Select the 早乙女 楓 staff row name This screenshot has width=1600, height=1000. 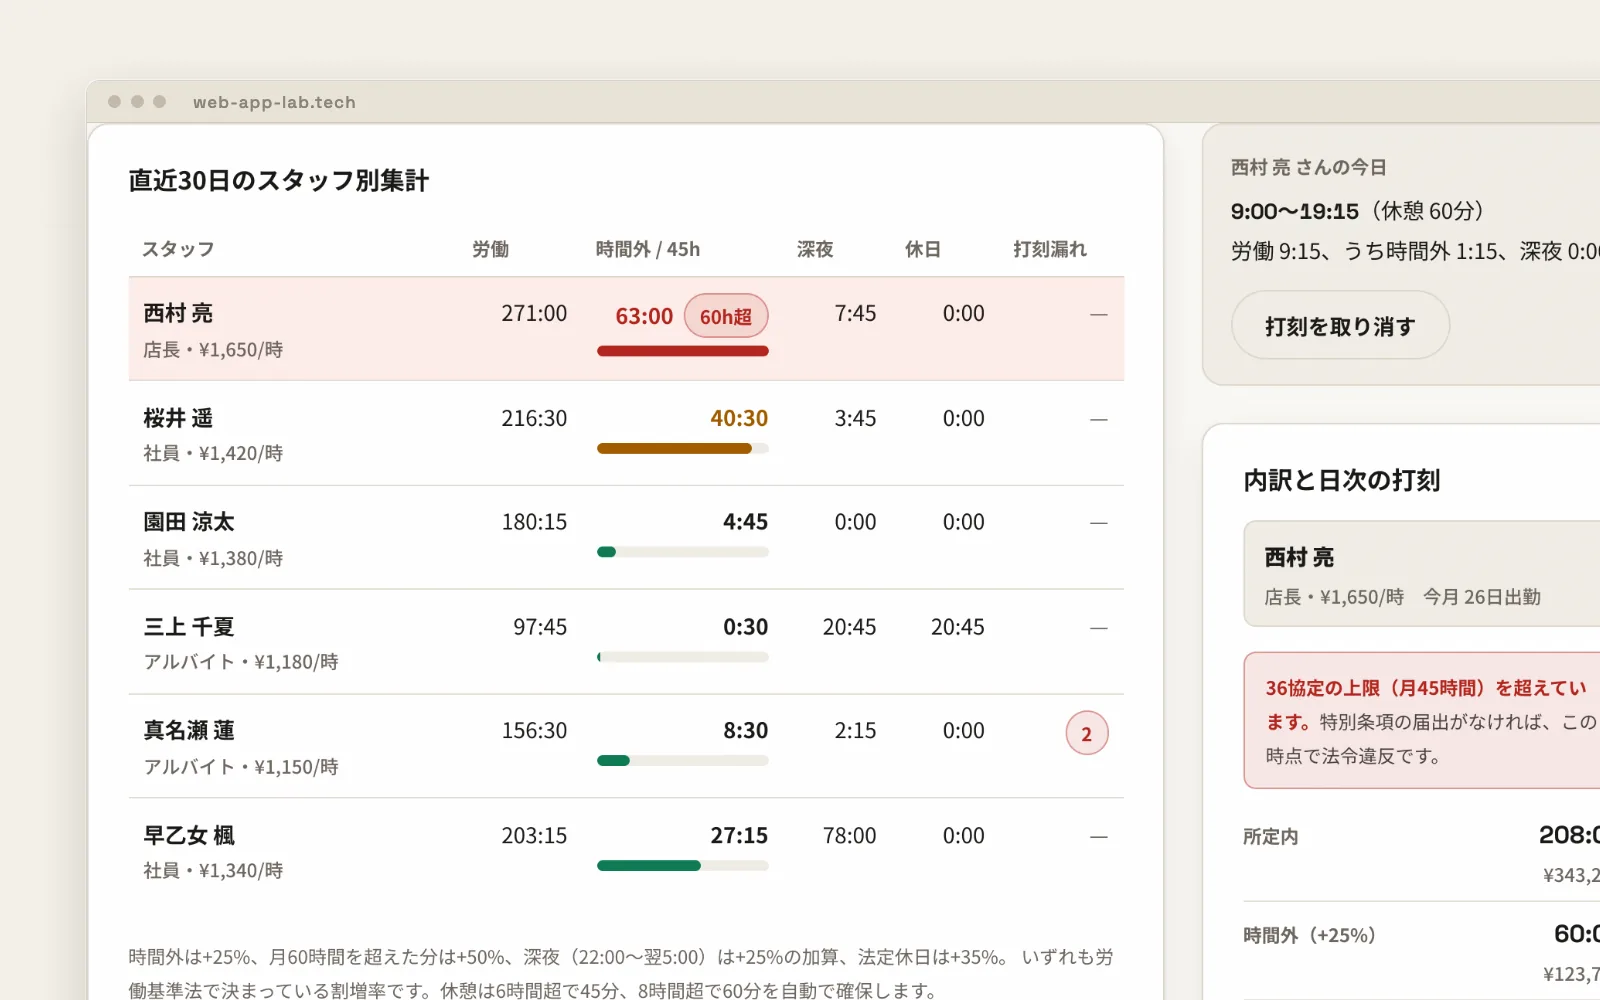coord(189,835)
